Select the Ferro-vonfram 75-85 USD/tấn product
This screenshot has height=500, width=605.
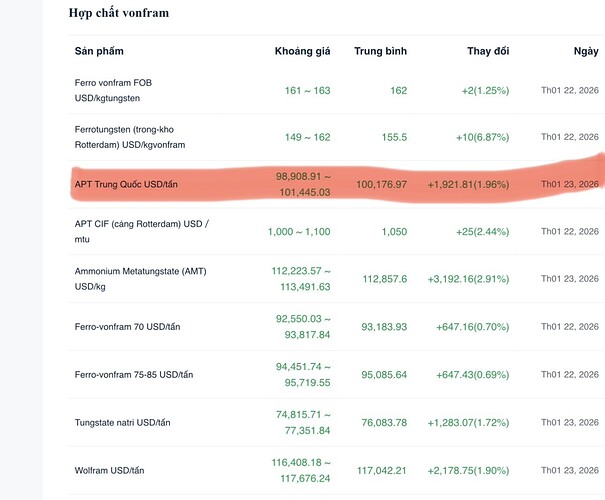[134, 374]
